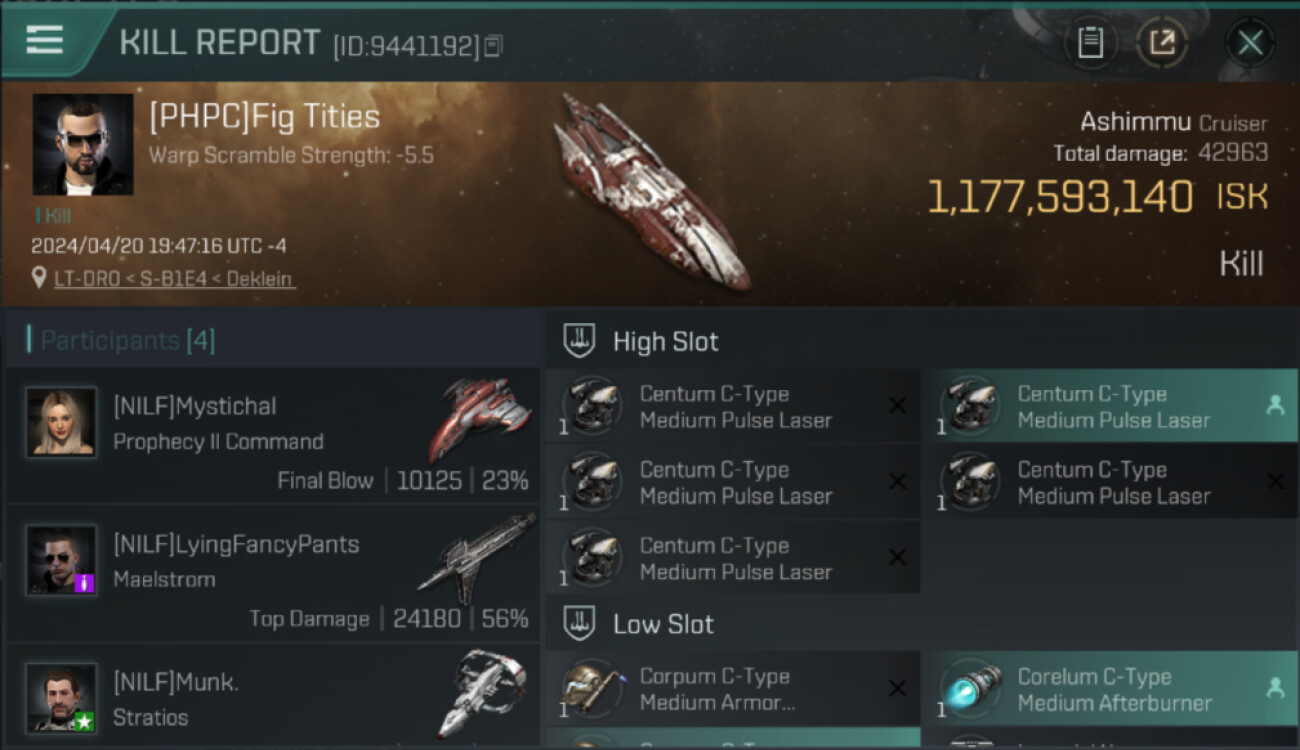Open the hamburger menu icon
Viewport: 1300px width, 750px height.
(45, 40)
